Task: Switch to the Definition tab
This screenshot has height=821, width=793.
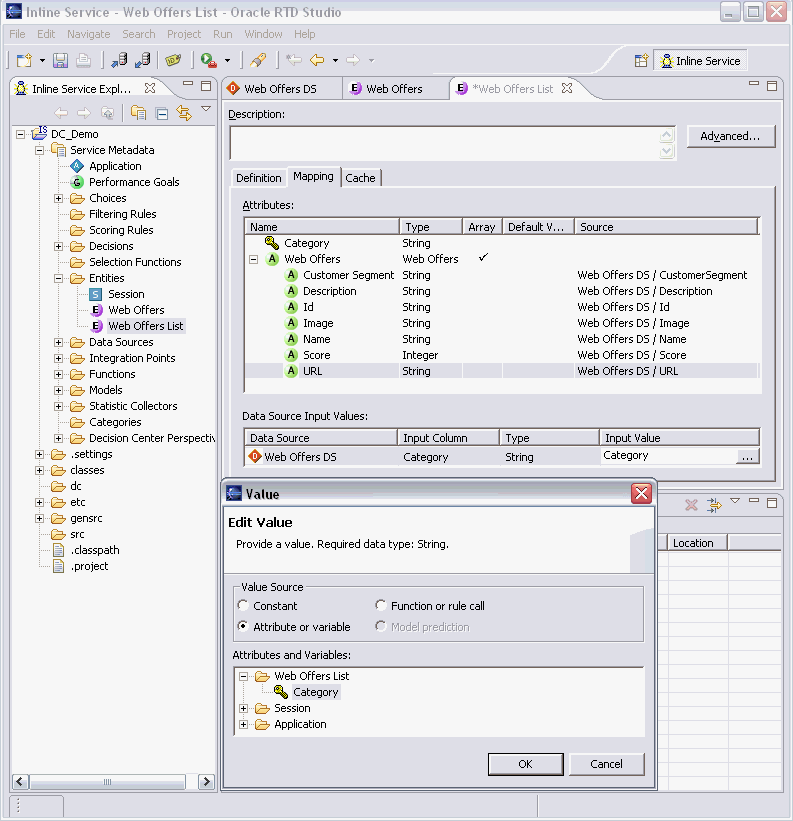Action: (259, 178)
